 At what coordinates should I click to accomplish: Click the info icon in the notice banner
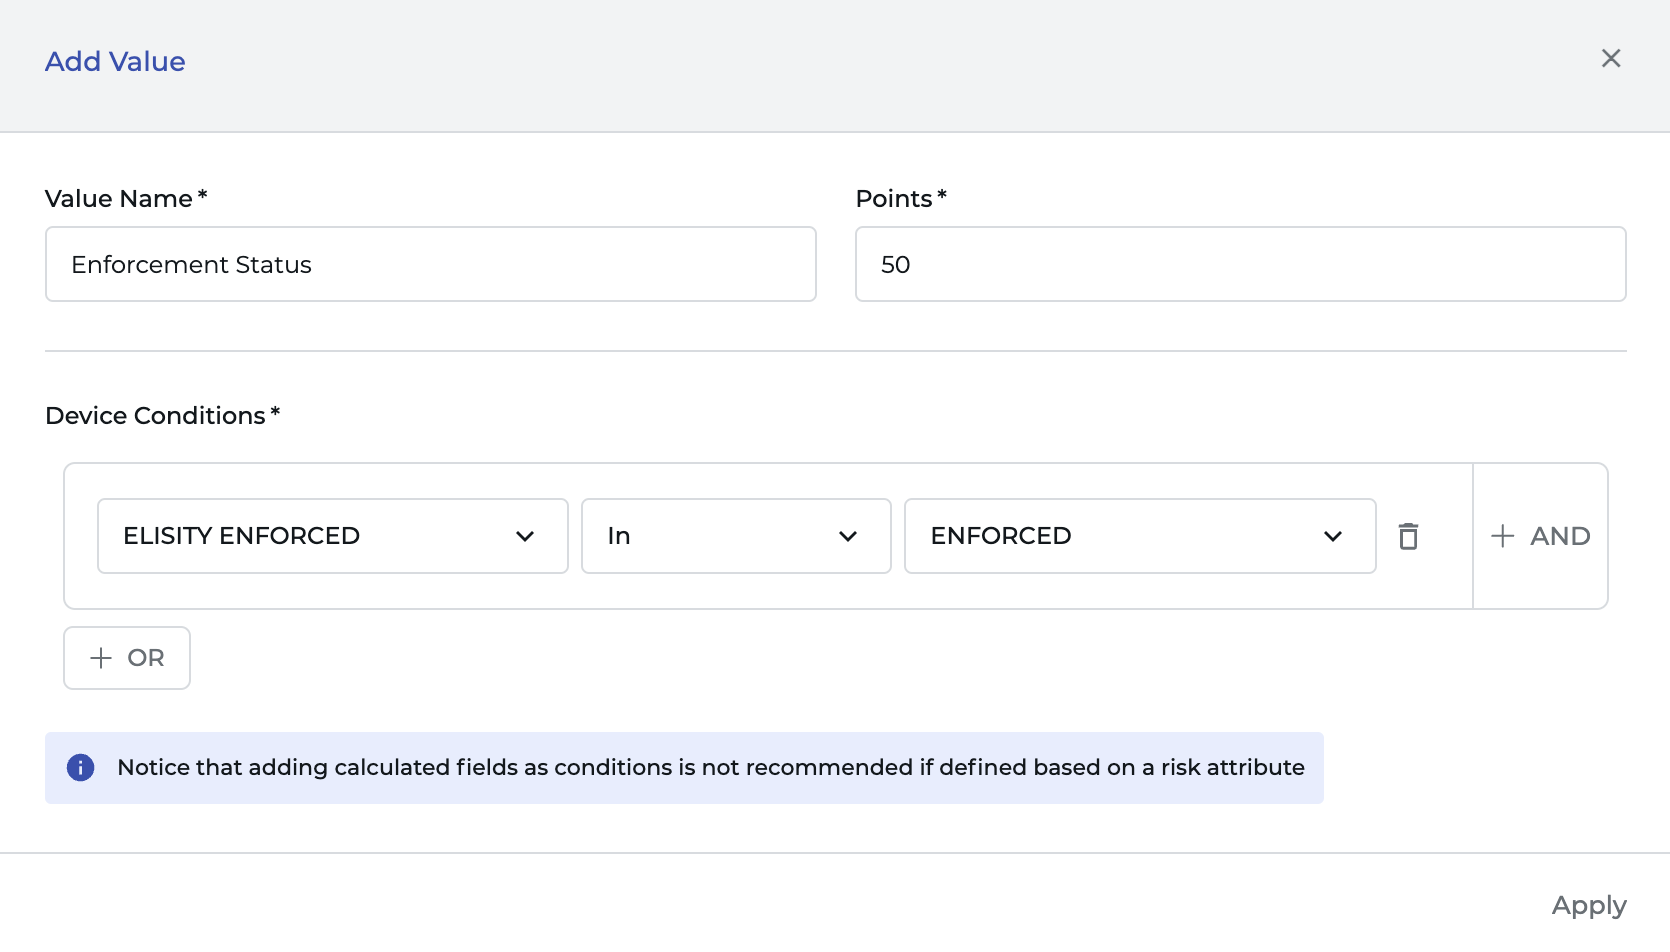(x=81, y=768)
